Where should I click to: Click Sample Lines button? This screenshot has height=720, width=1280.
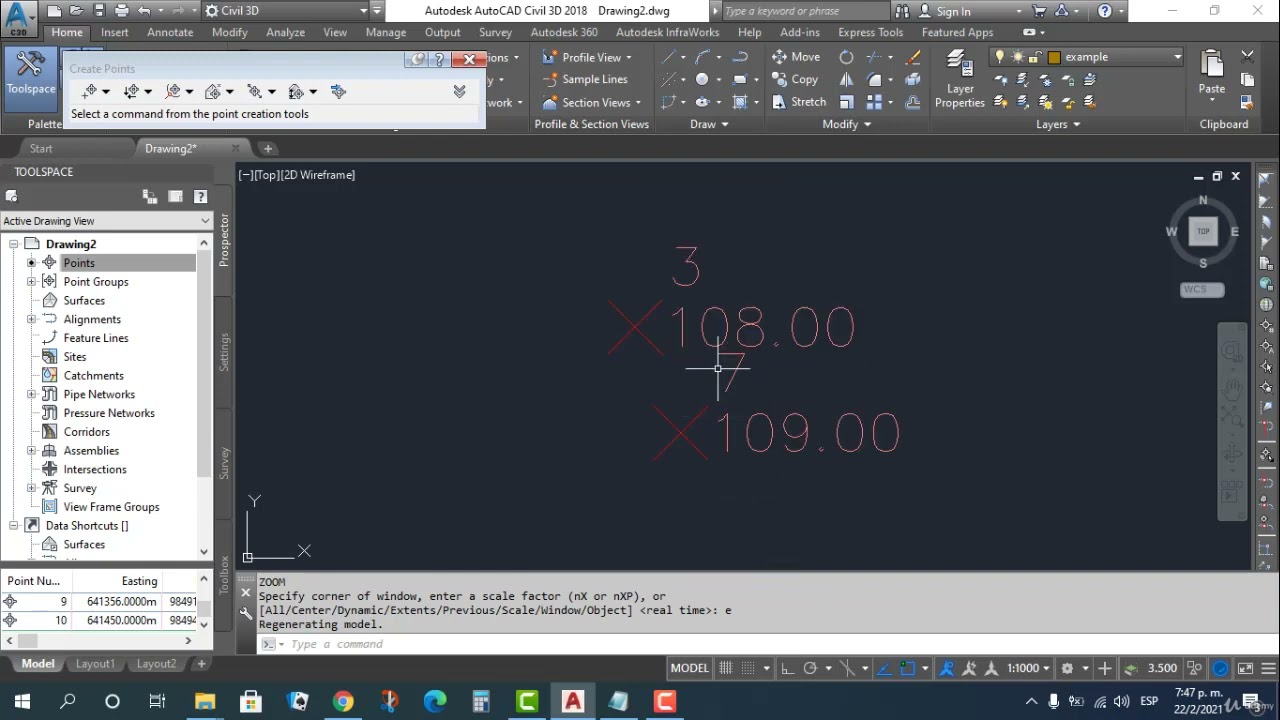click(585, 80)
